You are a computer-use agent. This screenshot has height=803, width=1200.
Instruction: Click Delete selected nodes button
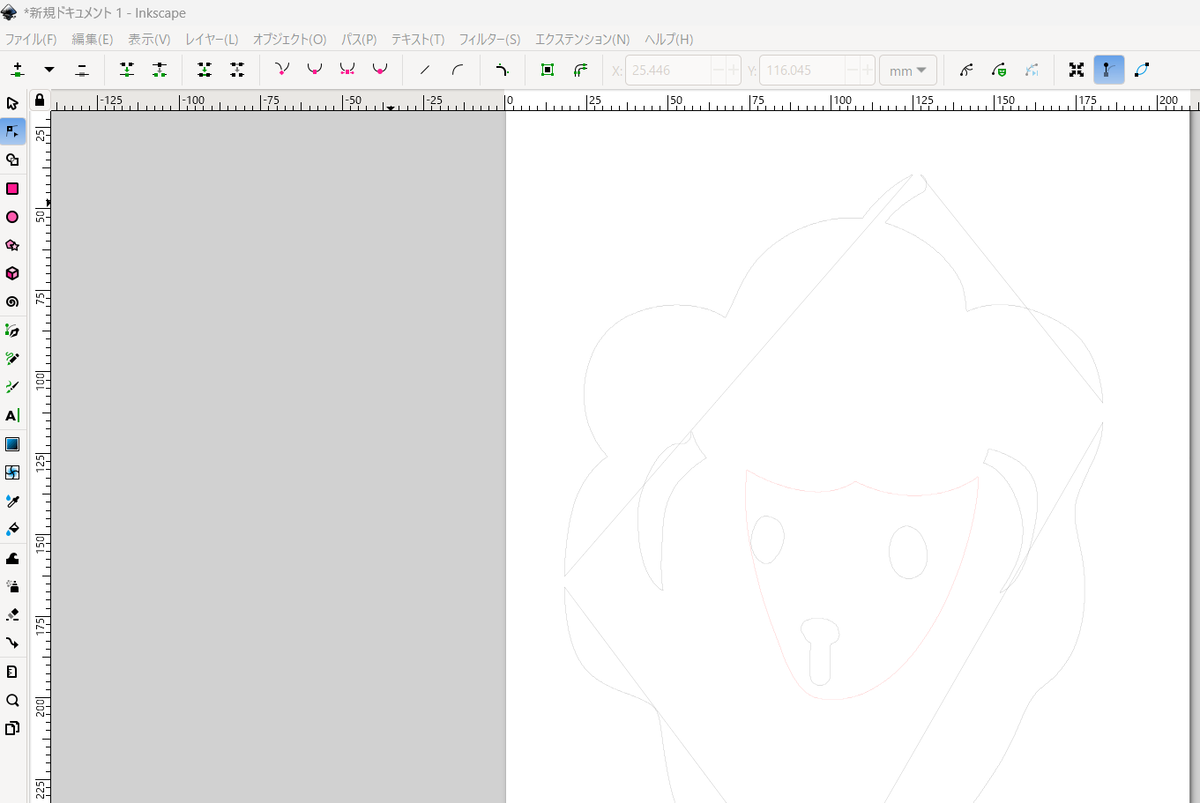point(82,70)
